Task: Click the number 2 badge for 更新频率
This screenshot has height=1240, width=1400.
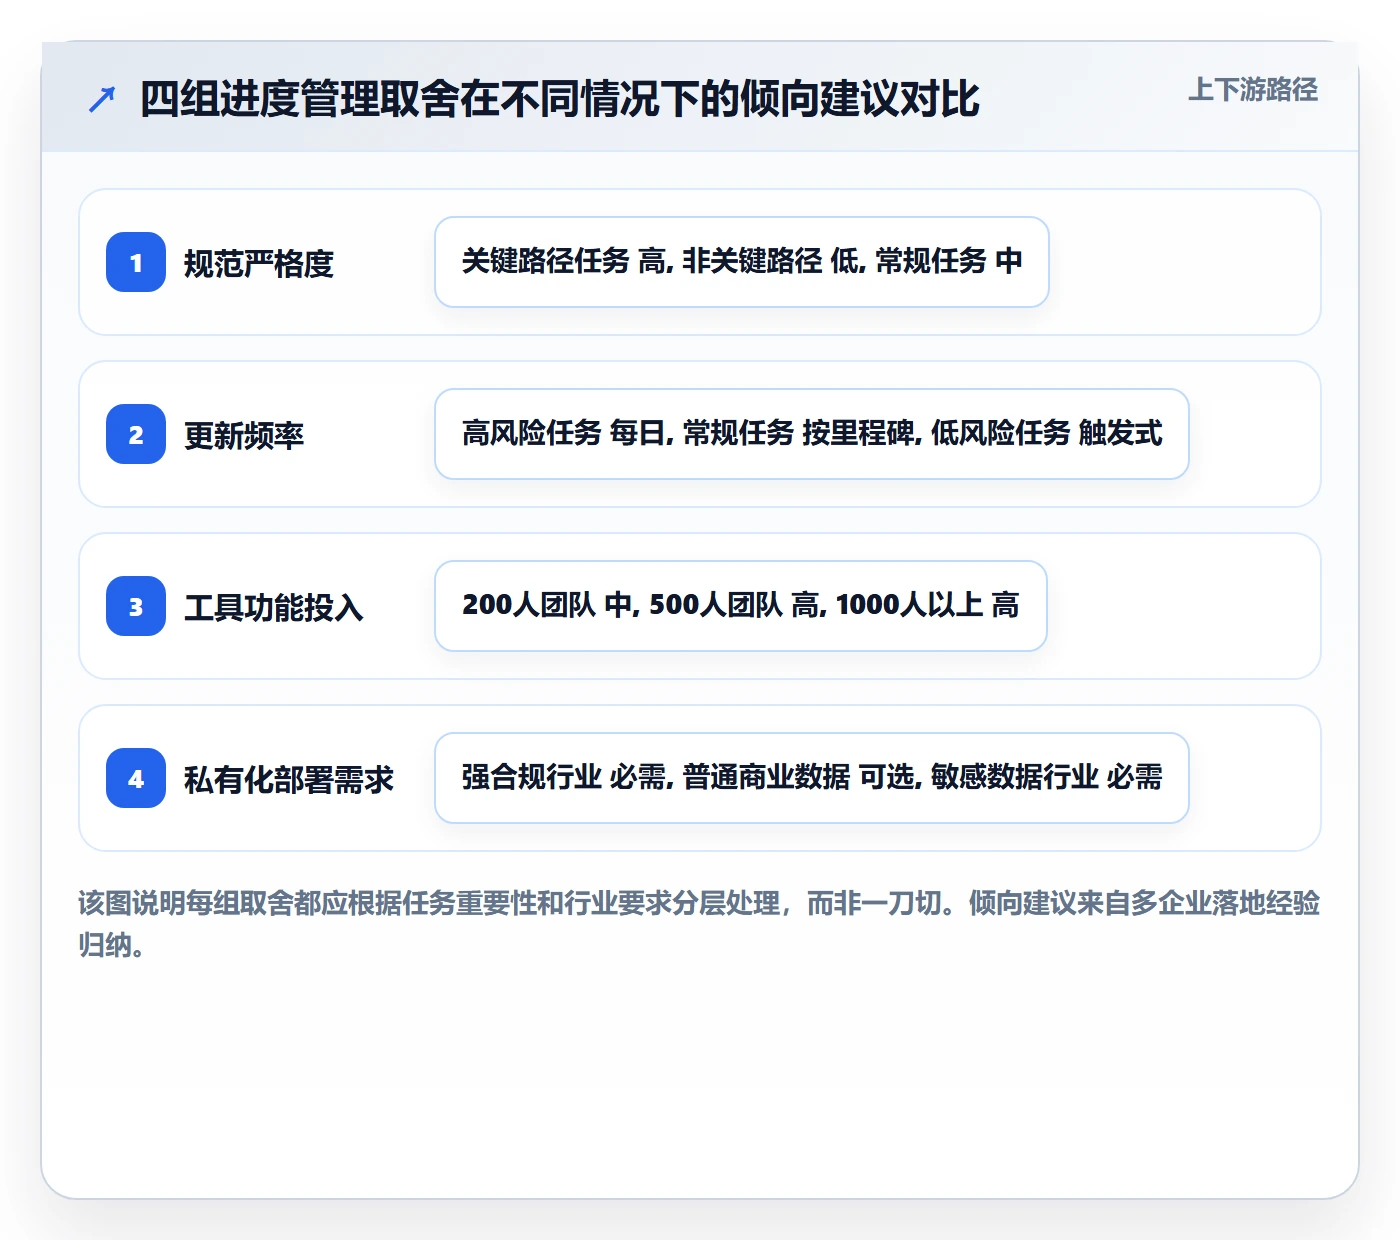Action: 136,434
